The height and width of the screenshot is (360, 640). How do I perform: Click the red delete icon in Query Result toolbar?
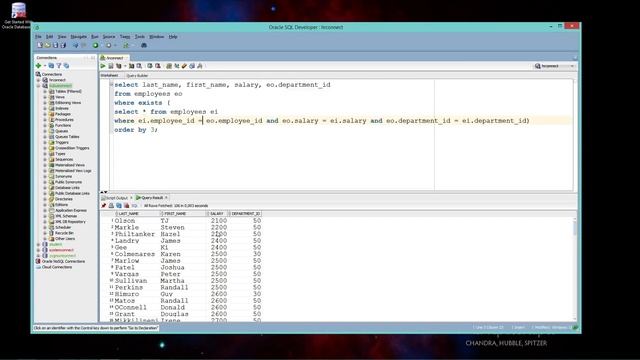click(127, 206)
